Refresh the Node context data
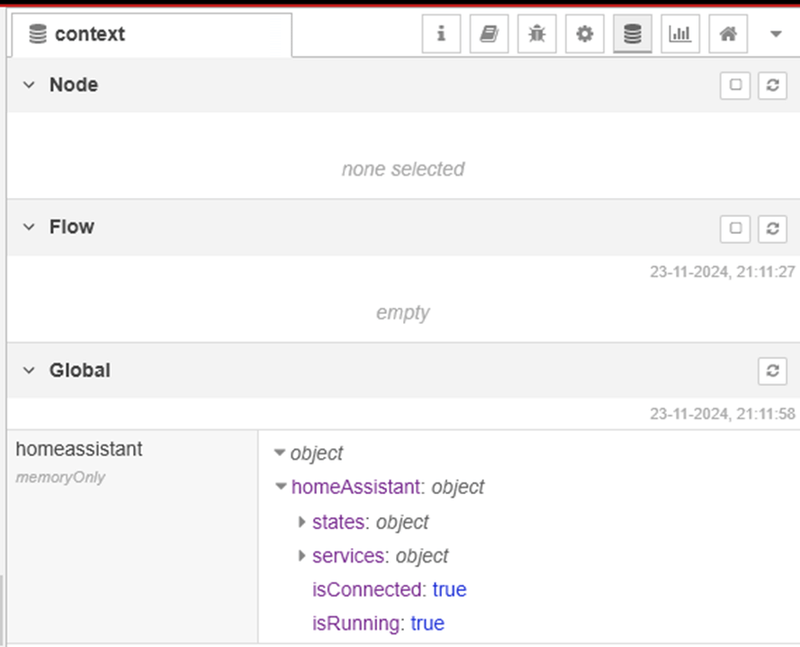This screenshot has height=647, width=800. [772, 85]
